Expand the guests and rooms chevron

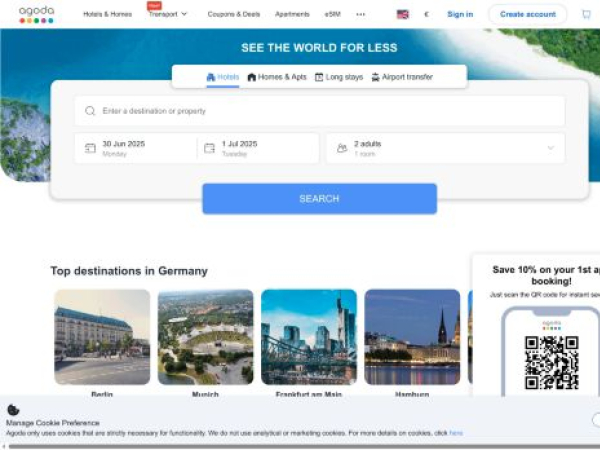click(x=551, y=148)
